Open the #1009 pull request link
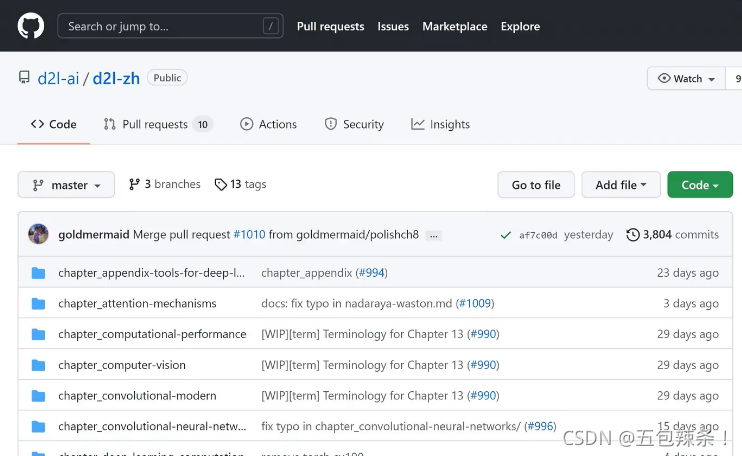This screenshot has height=456, width=742. pos(475,303)
